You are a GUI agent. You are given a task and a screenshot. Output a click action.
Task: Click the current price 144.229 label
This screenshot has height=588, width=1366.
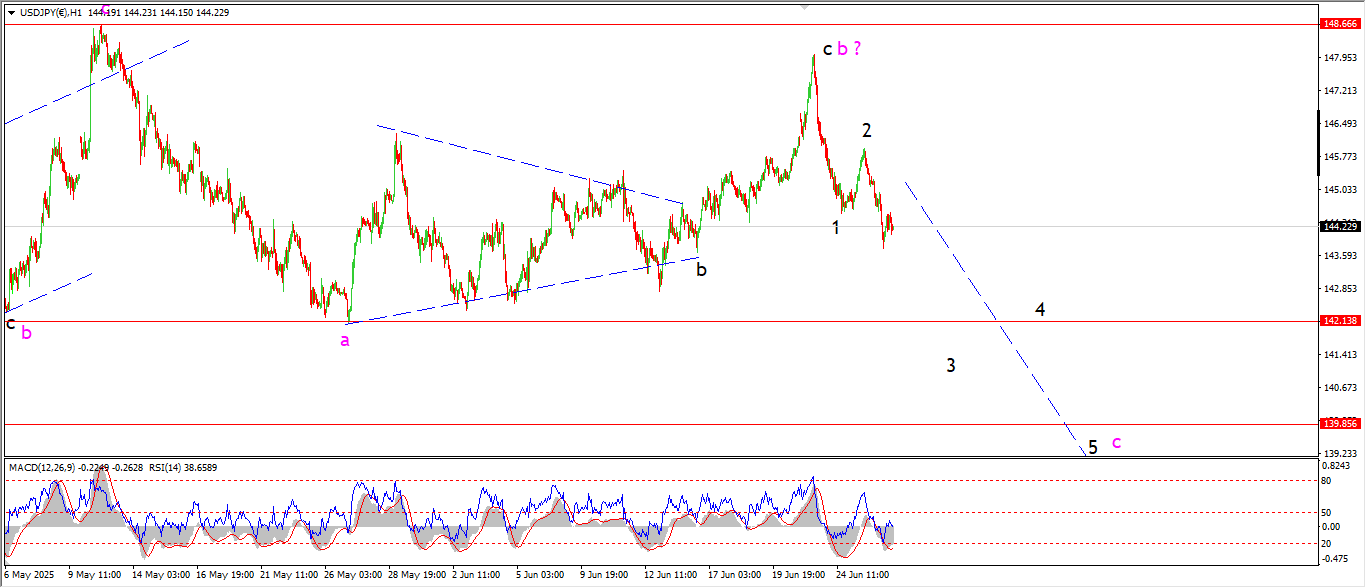coord(1339,226)
